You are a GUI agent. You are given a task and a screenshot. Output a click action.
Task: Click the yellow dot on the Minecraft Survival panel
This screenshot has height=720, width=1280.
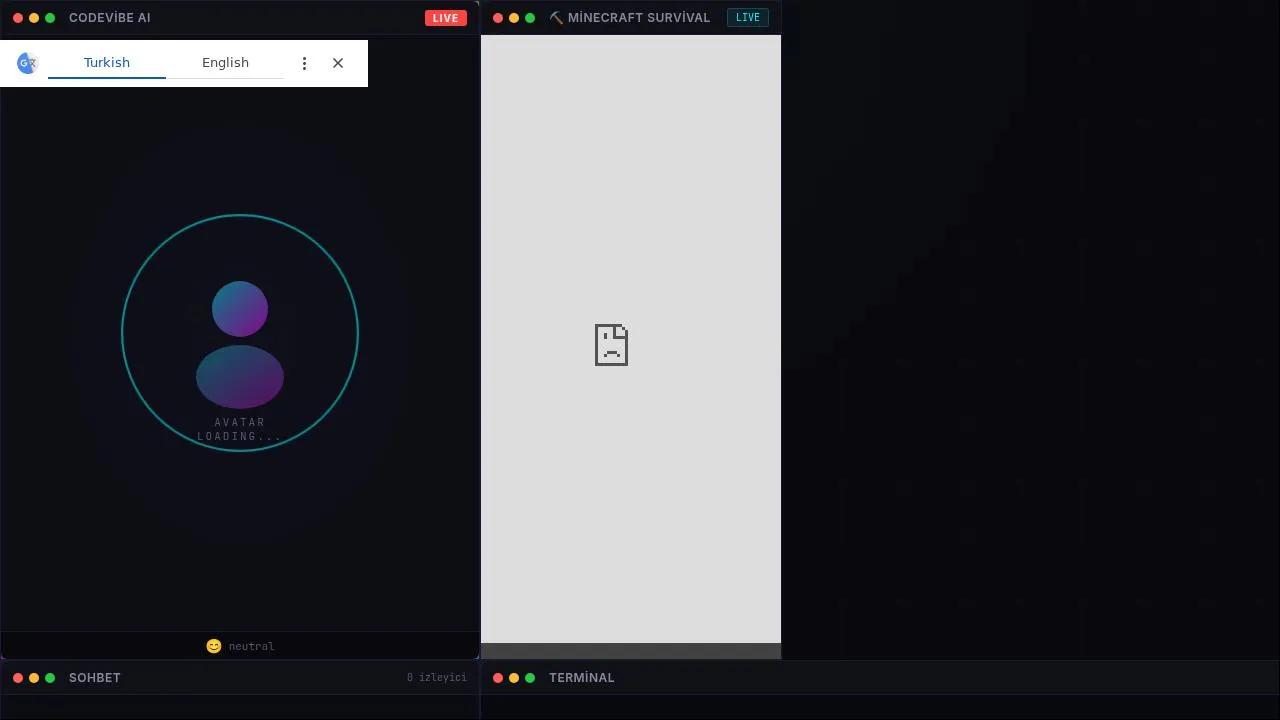(514, 18)
